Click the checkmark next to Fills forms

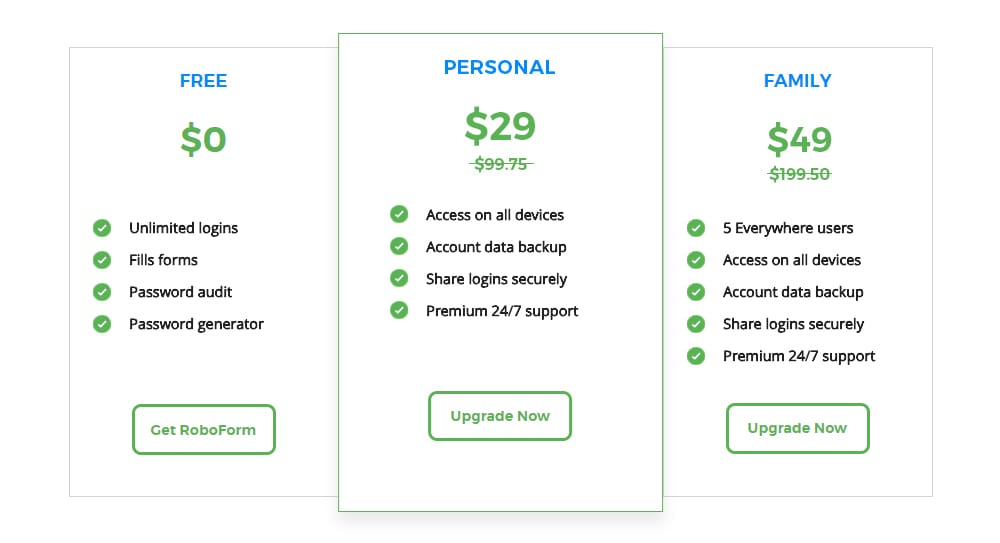tap(101, 260)
